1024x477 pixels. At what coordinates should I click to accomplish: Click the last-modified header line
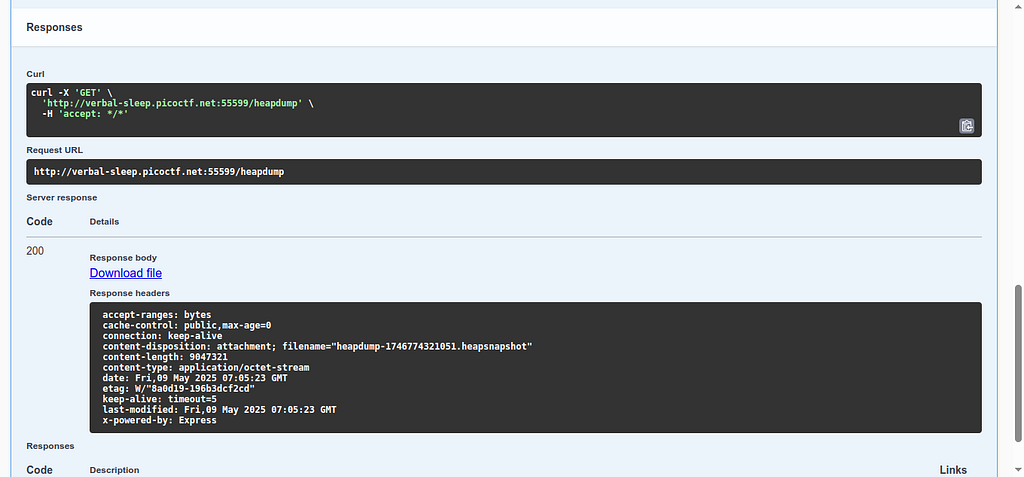tap(219, 410)
